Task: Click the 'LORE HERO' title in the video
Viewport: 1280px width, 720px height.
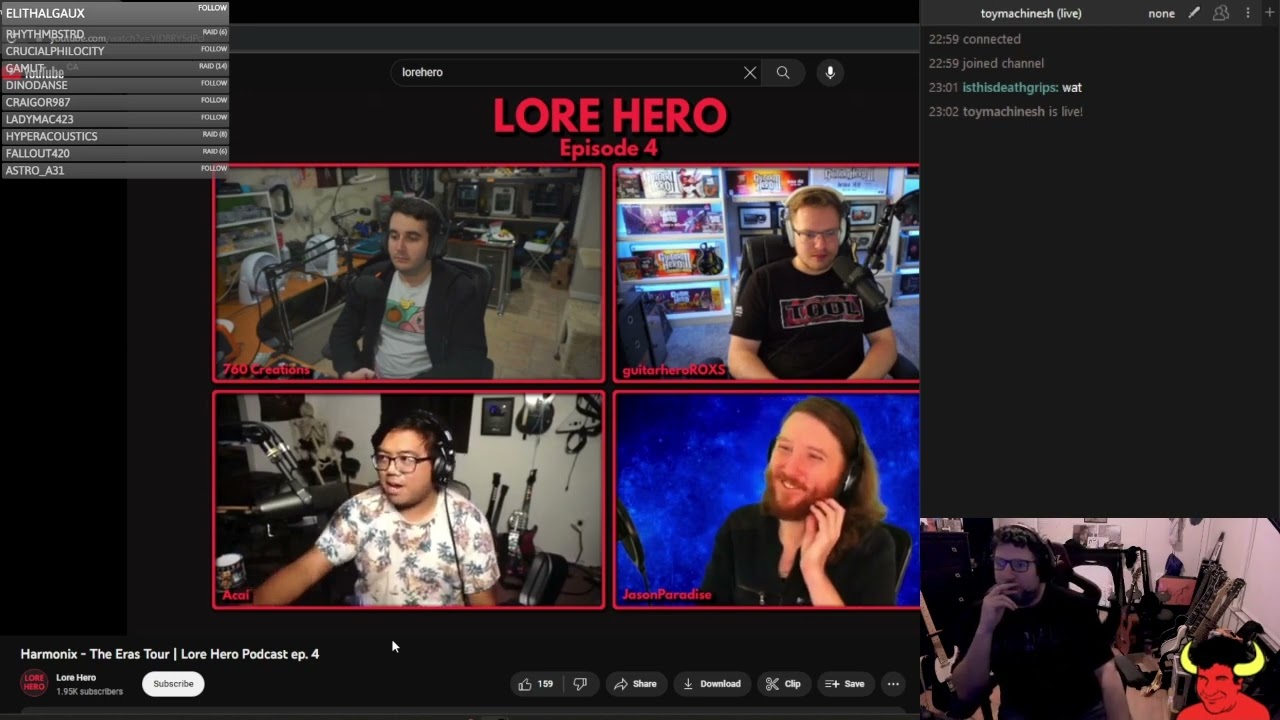Action: click(610, 116)
